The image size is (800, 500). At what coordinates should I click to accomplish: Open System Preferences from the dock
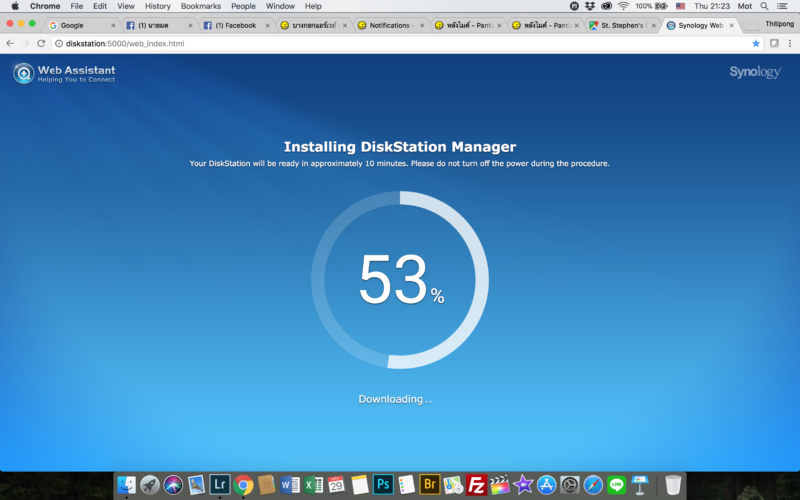(x=570, y=485)
